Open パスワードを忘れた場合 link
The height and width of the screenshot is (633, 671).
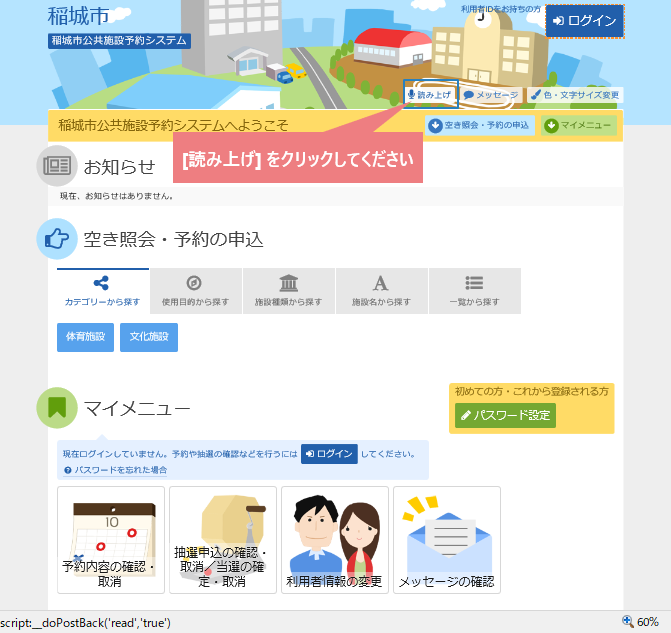click(x=116, y=470)
